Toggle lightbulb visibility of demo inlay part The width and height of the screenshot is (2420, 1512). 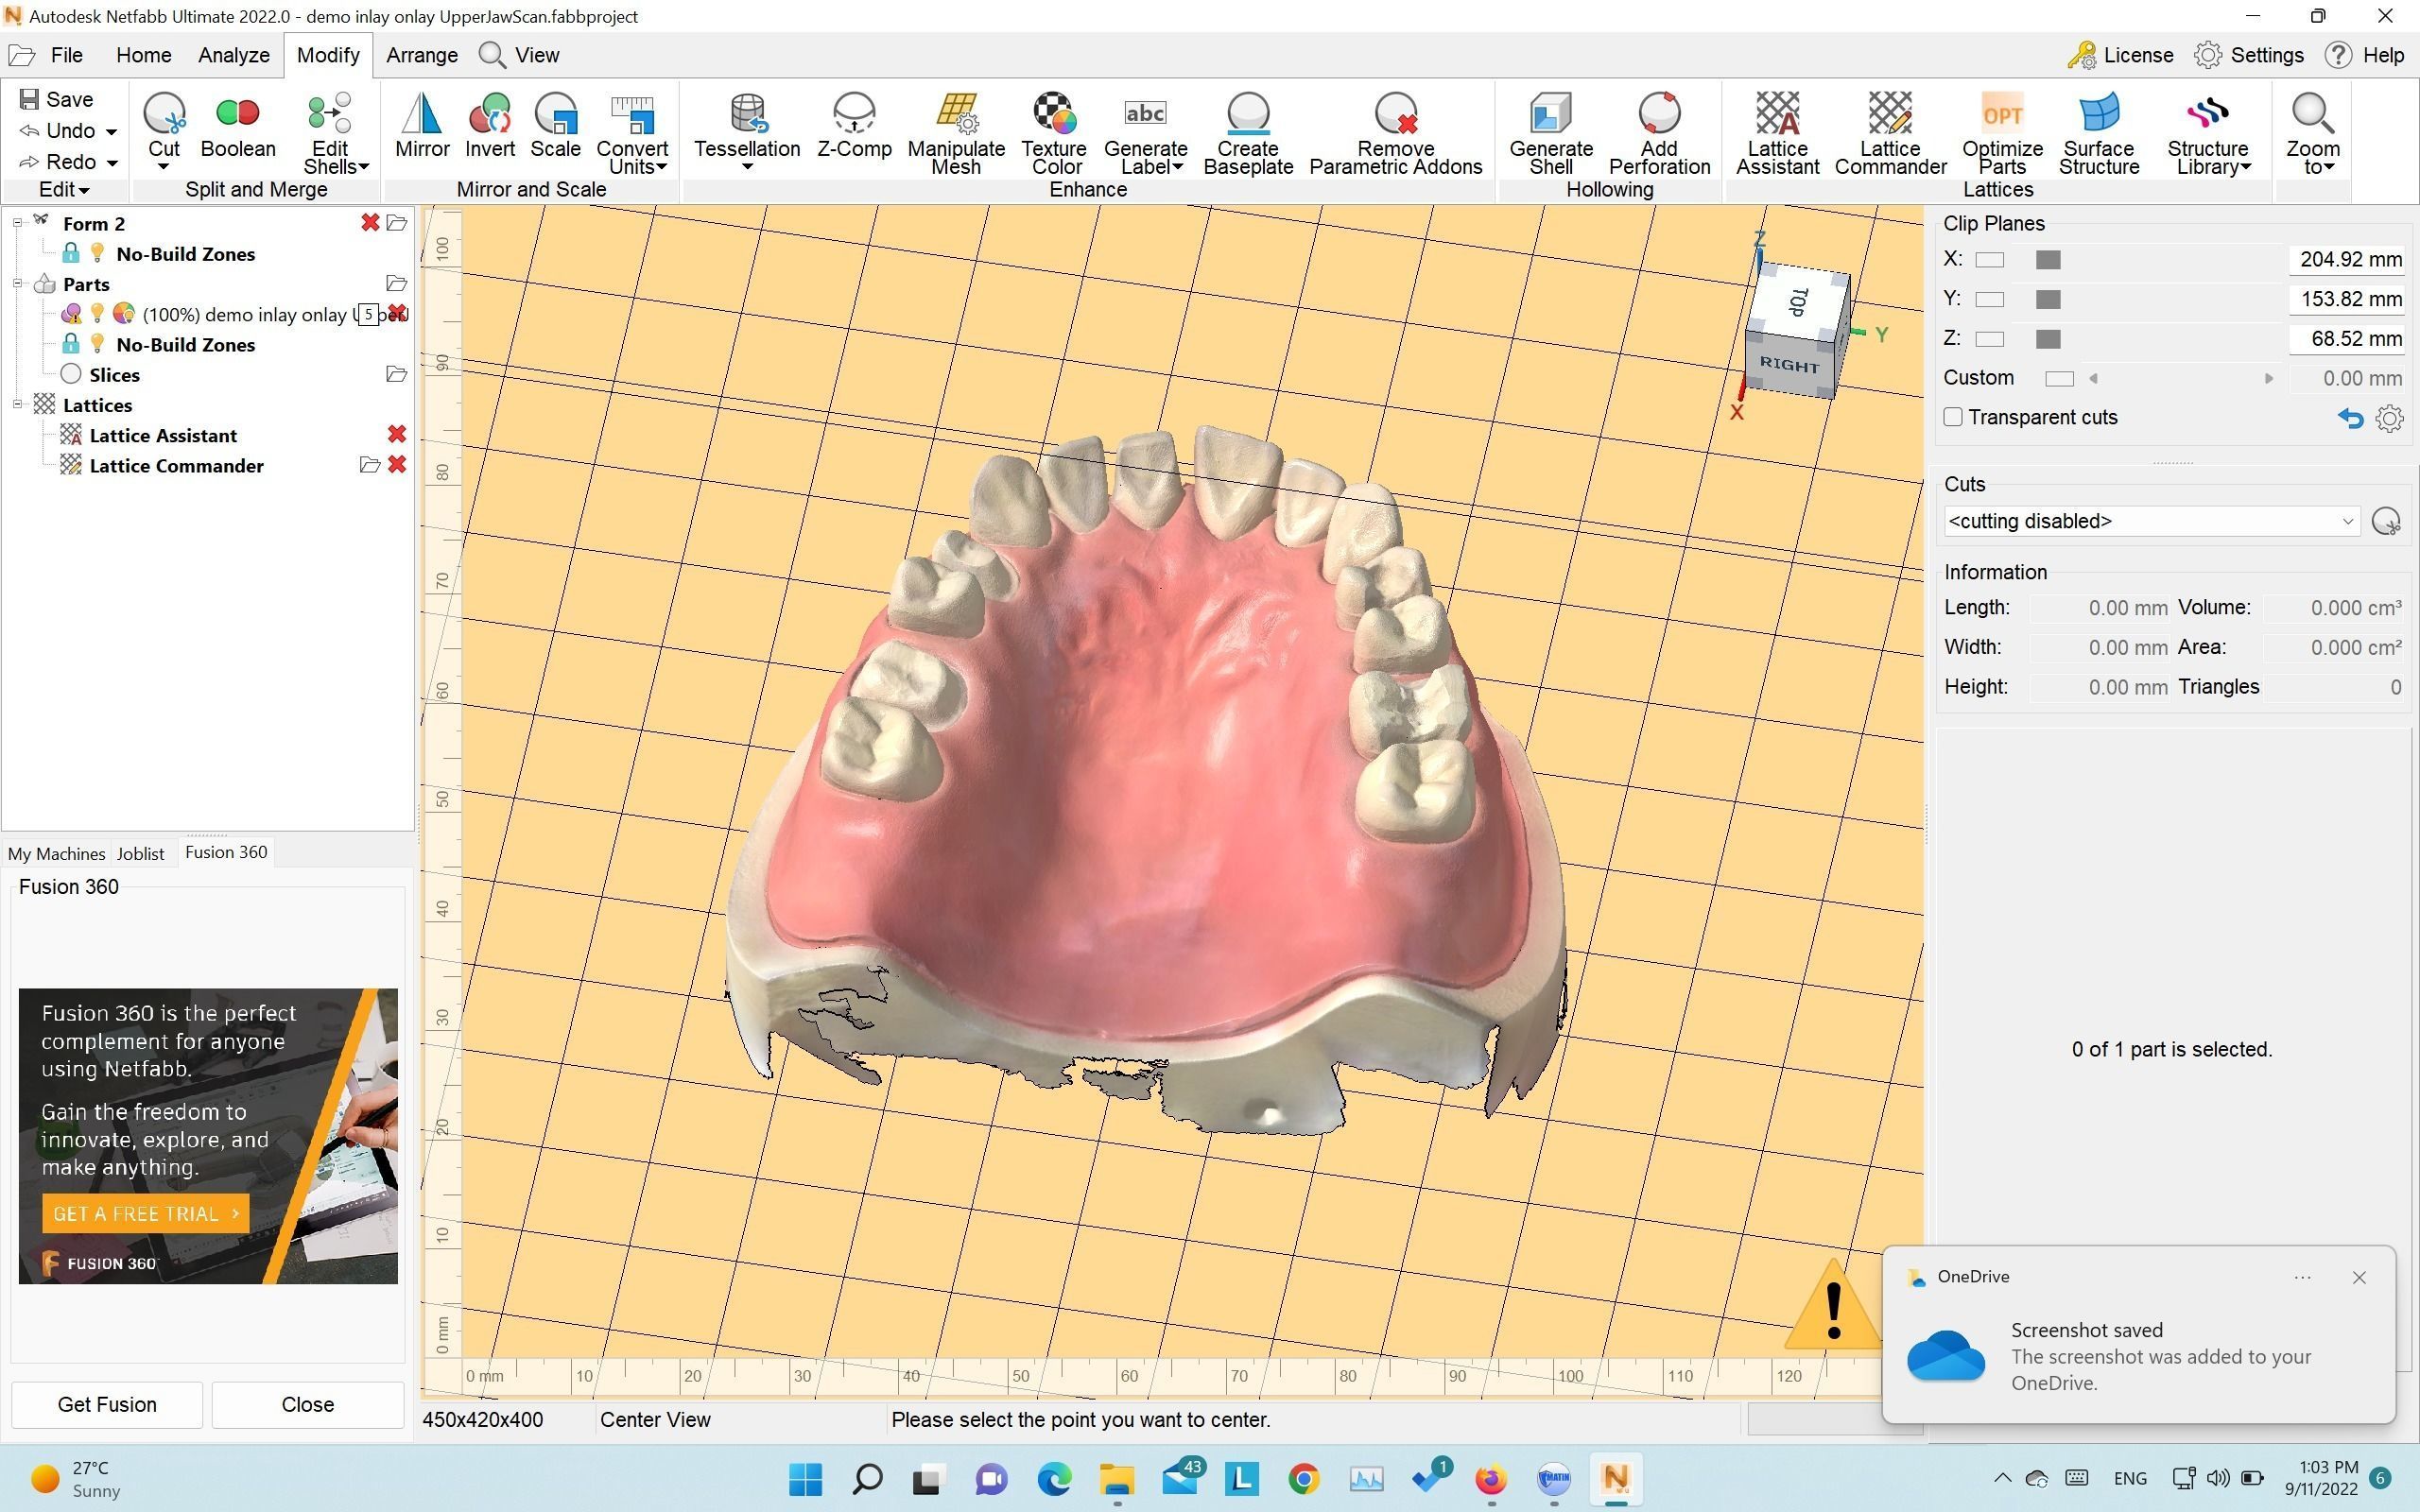point(97,314)
